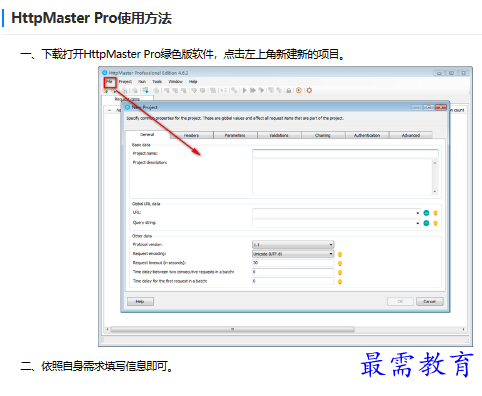Click bulb beside delay between consecutive requests
This screenshot has height=396, width=482.
pos(340,272)
